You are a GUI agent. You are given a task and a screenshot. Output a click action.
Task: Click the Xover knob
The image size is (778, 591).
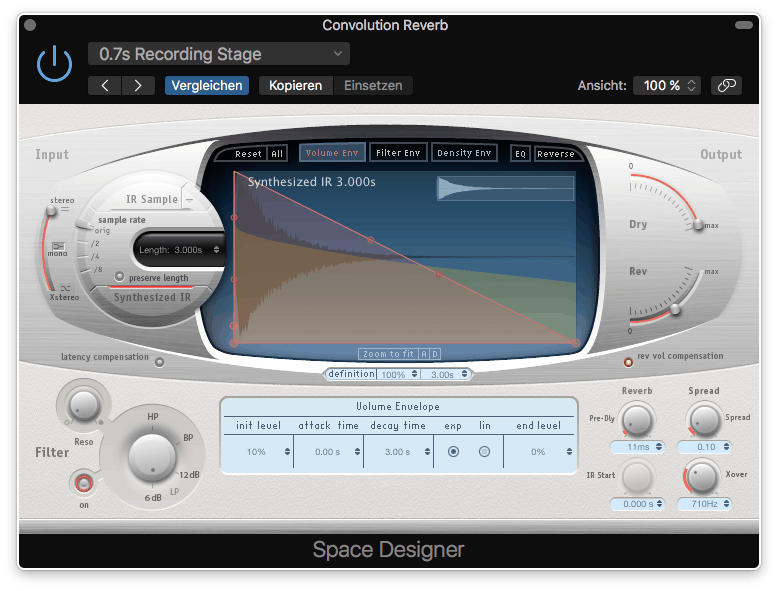(x=702, y=476)
